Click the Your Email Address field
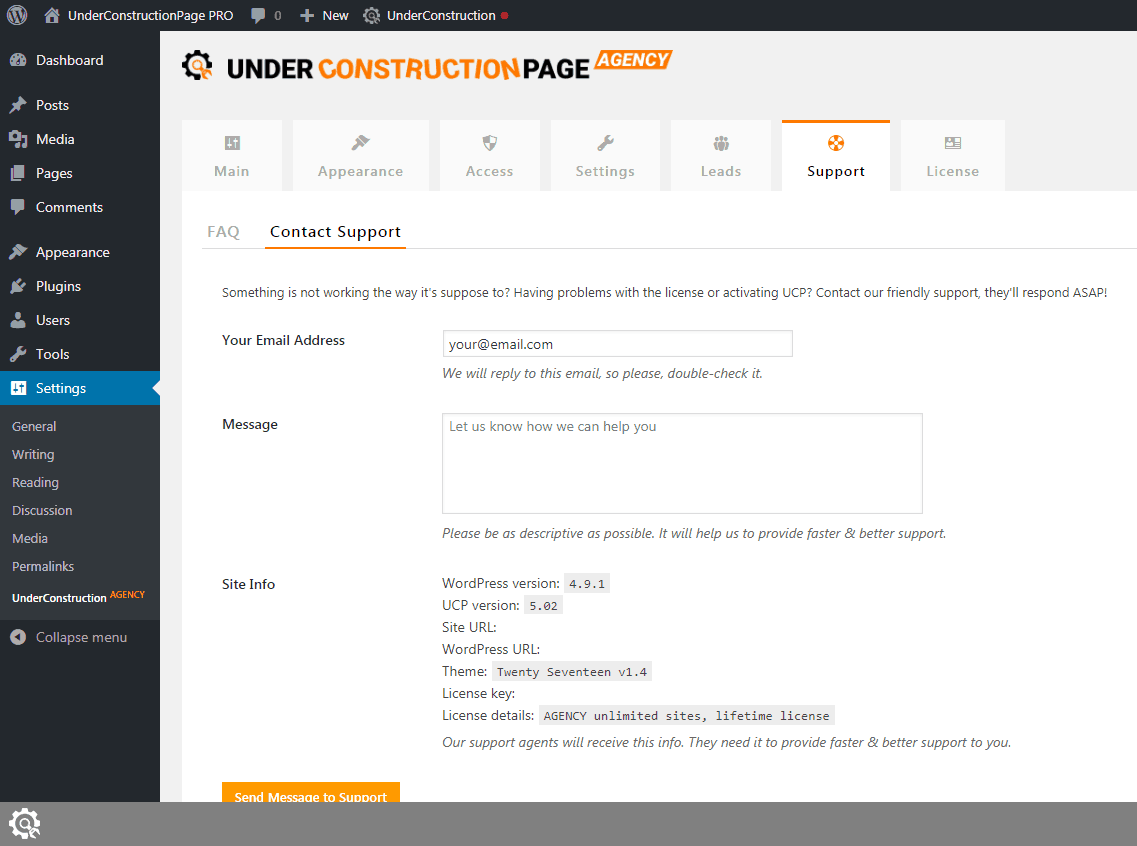 tap(618, 344)
